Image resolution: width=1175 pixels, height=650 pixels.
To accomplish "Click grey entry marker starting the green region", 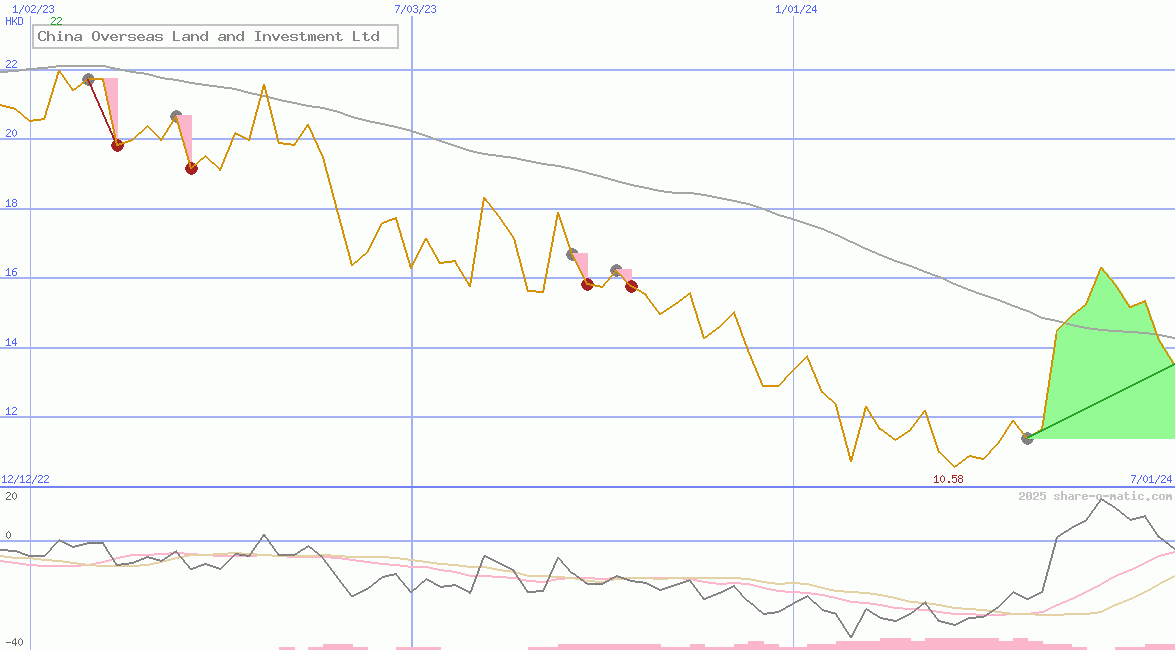I will (1027, 438).
